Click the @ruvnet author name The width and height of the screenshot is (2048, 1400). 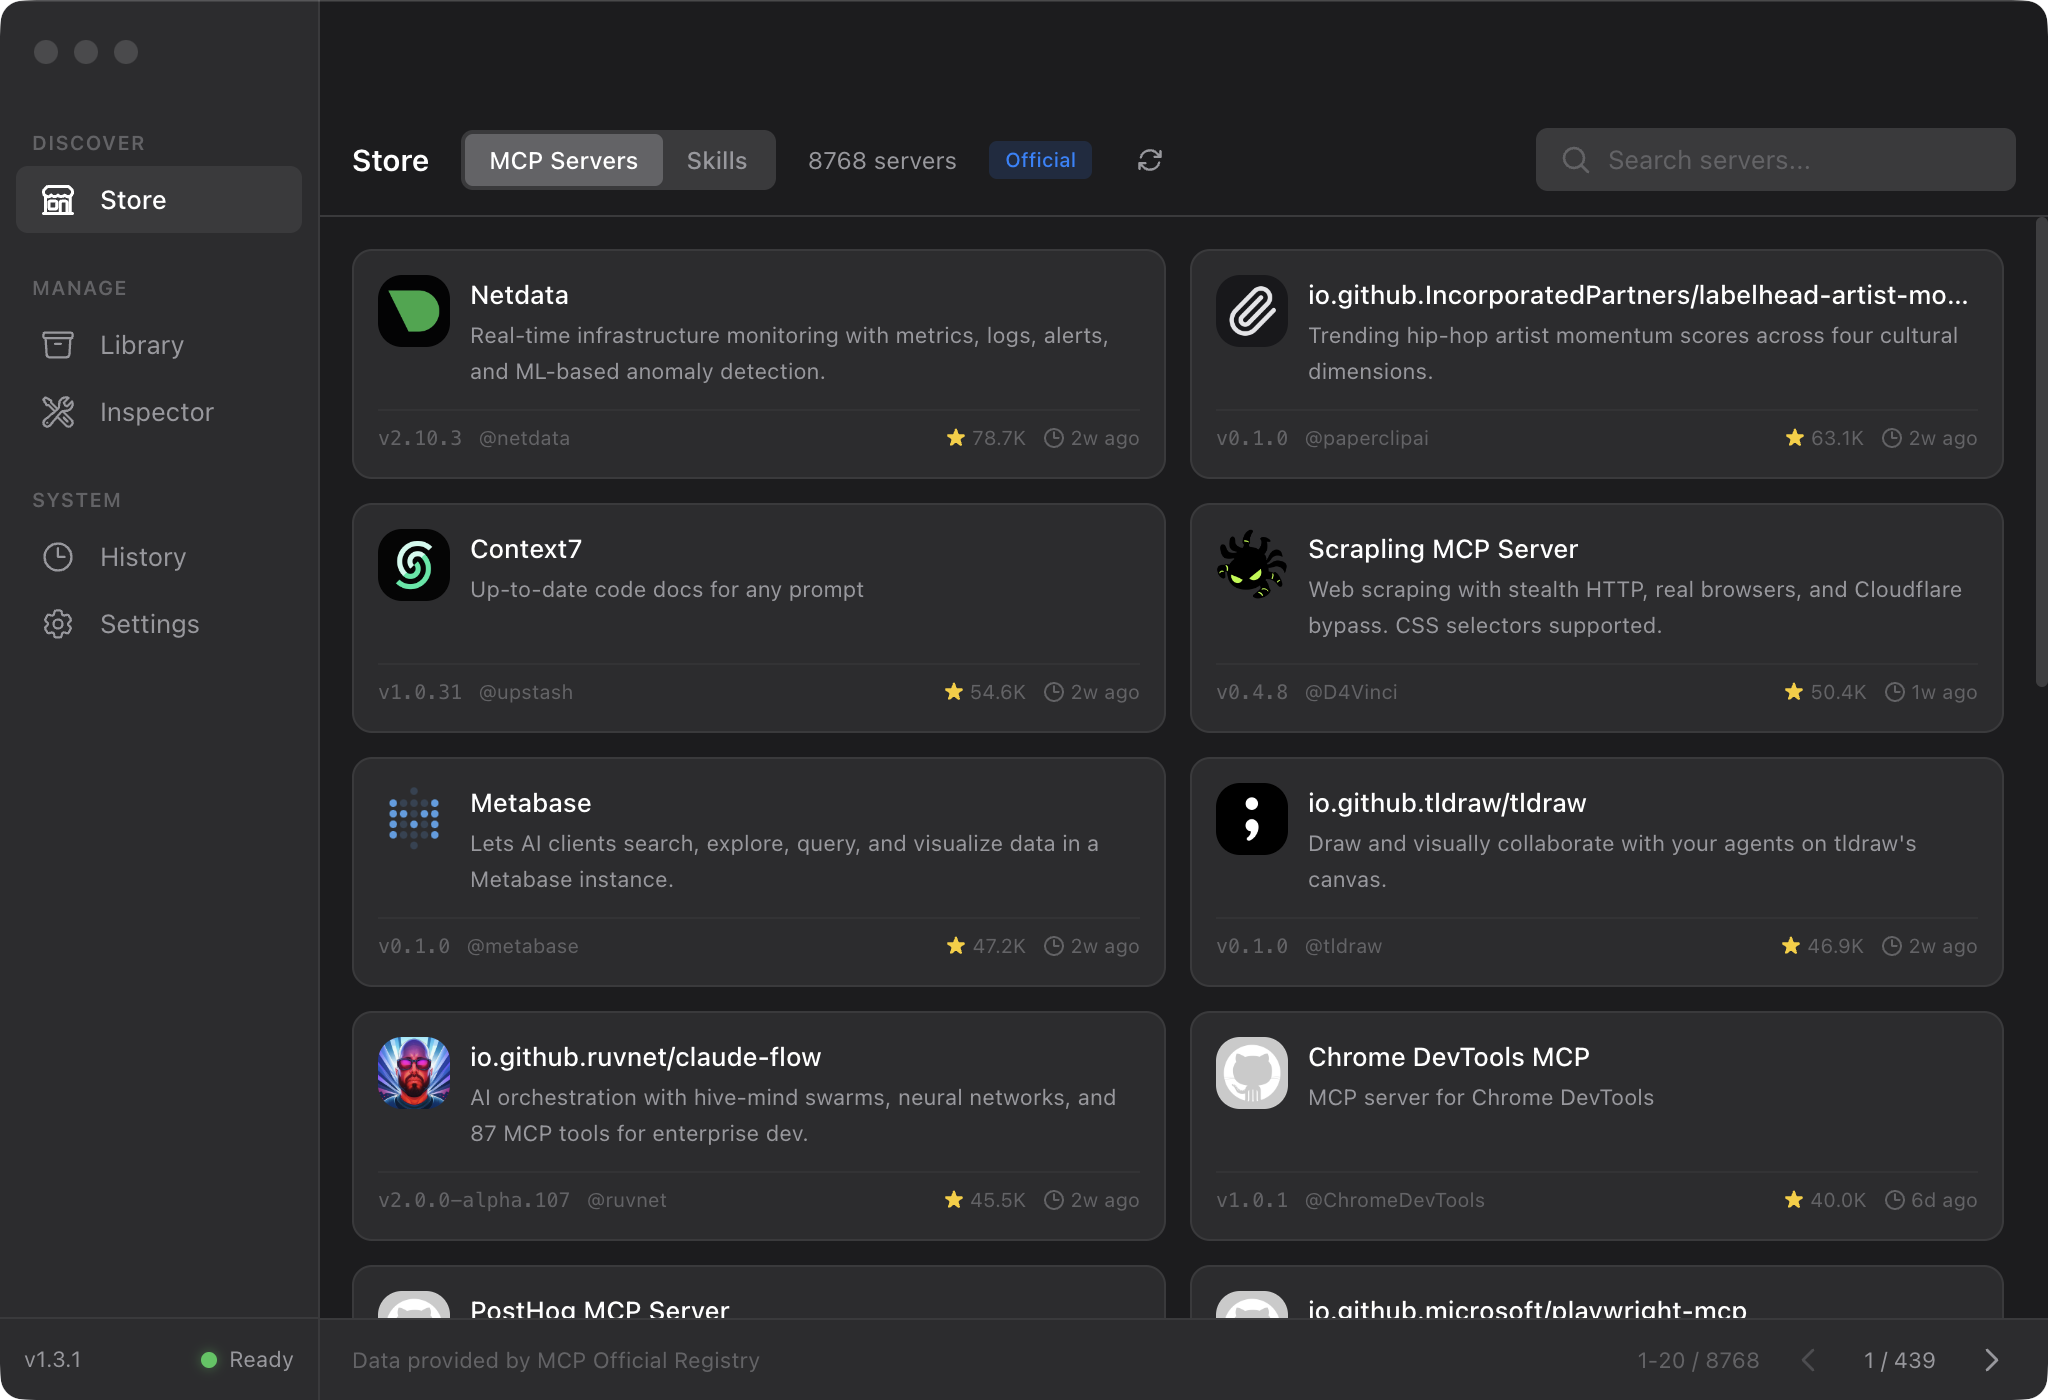click(627, 1200)
